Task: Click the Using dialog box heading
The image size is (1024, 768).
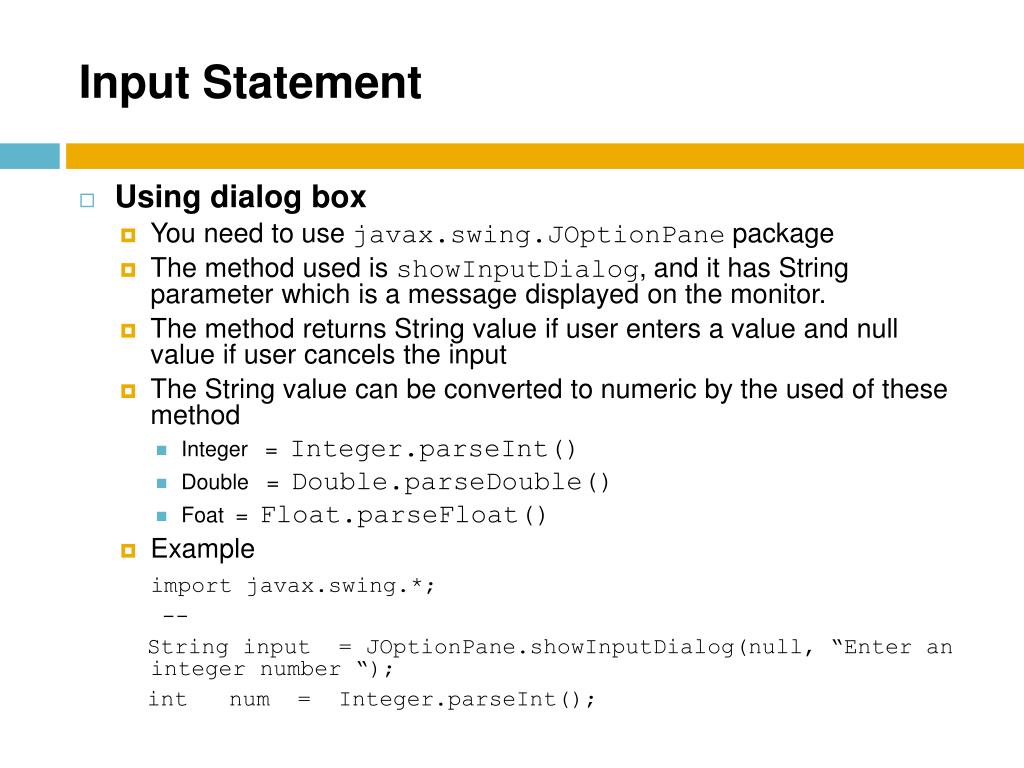Action: click(240, 197)
